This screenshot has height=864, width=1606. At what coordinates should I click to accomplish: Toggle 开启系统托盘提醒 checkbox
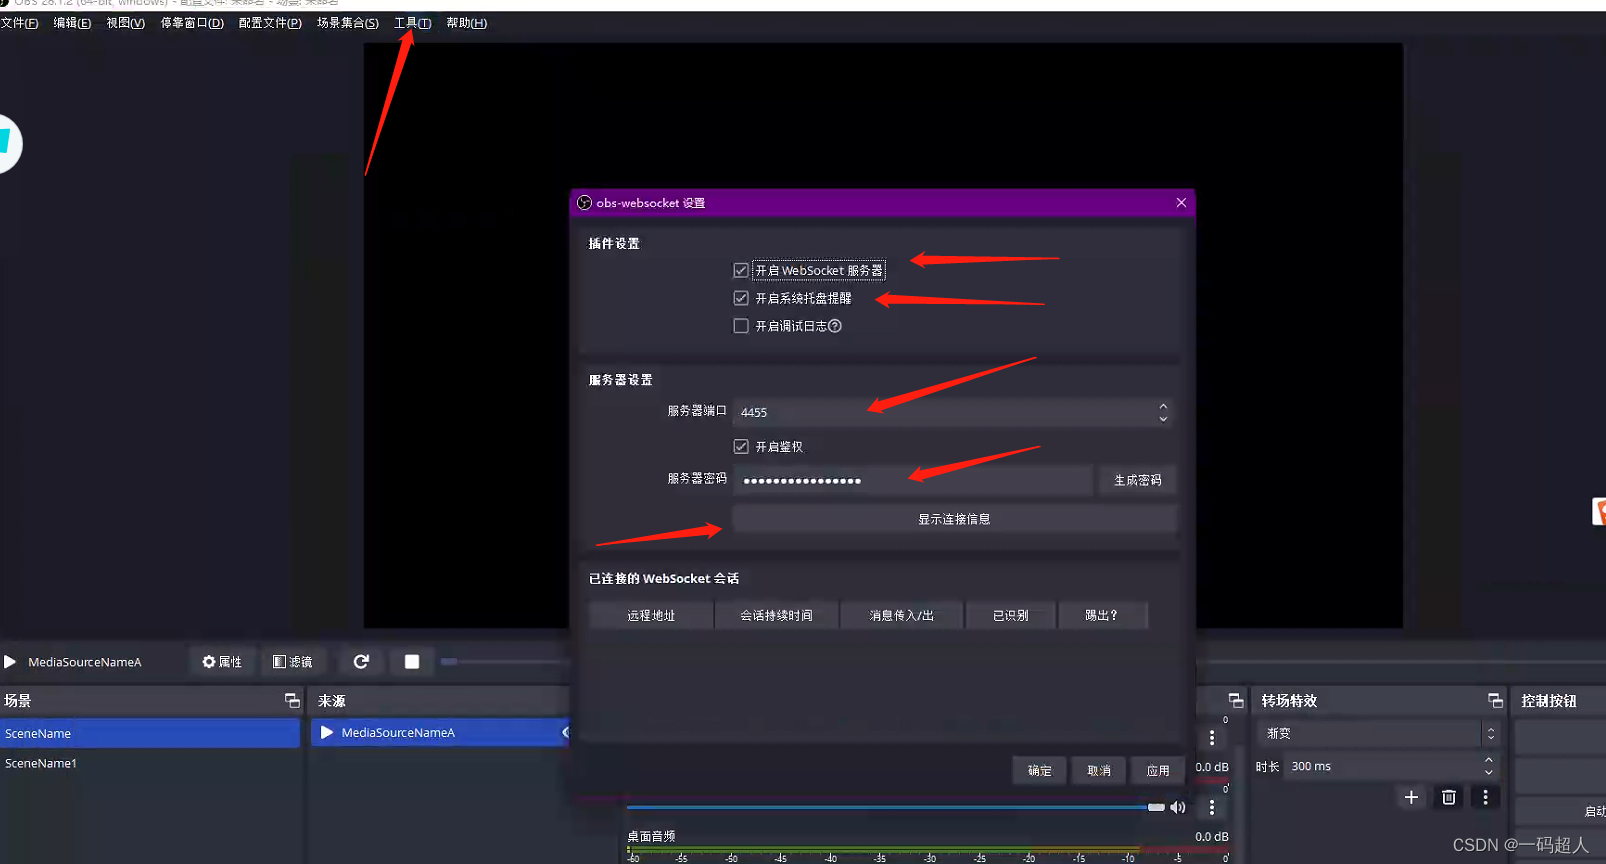(741, 298)
